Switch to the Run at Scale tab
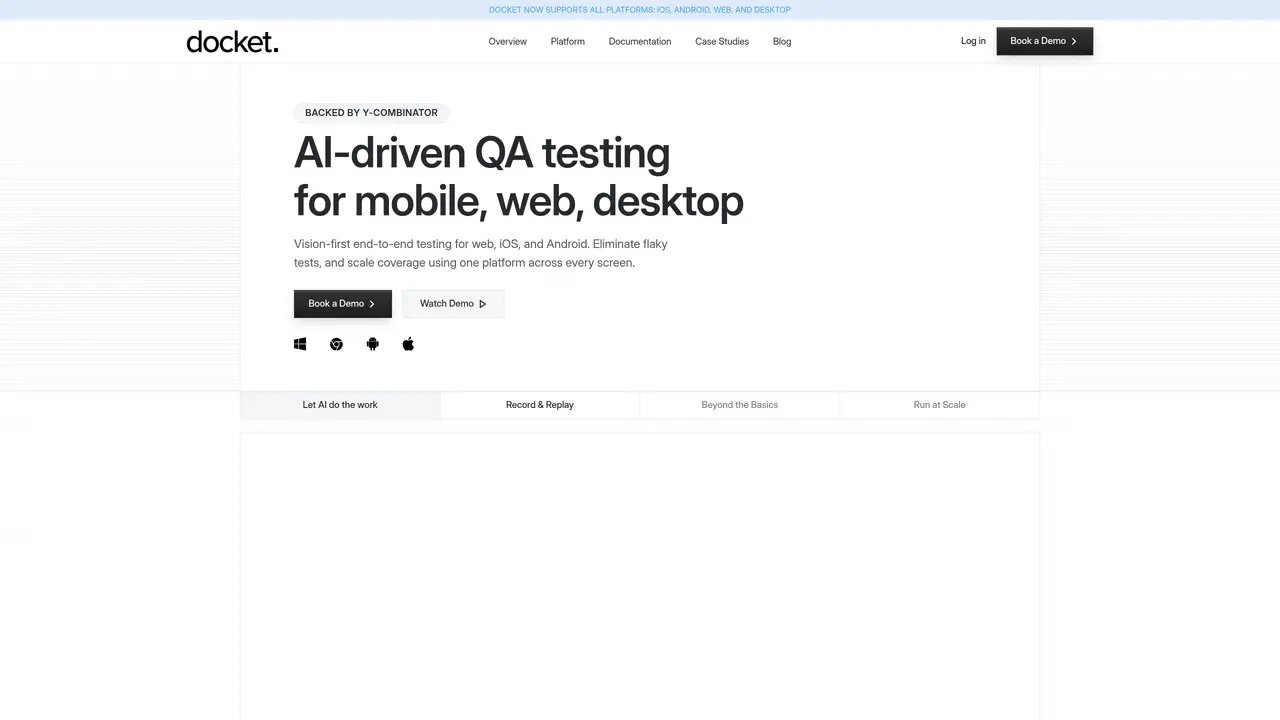Screen dimensions: 1280x720 (940, 405)
